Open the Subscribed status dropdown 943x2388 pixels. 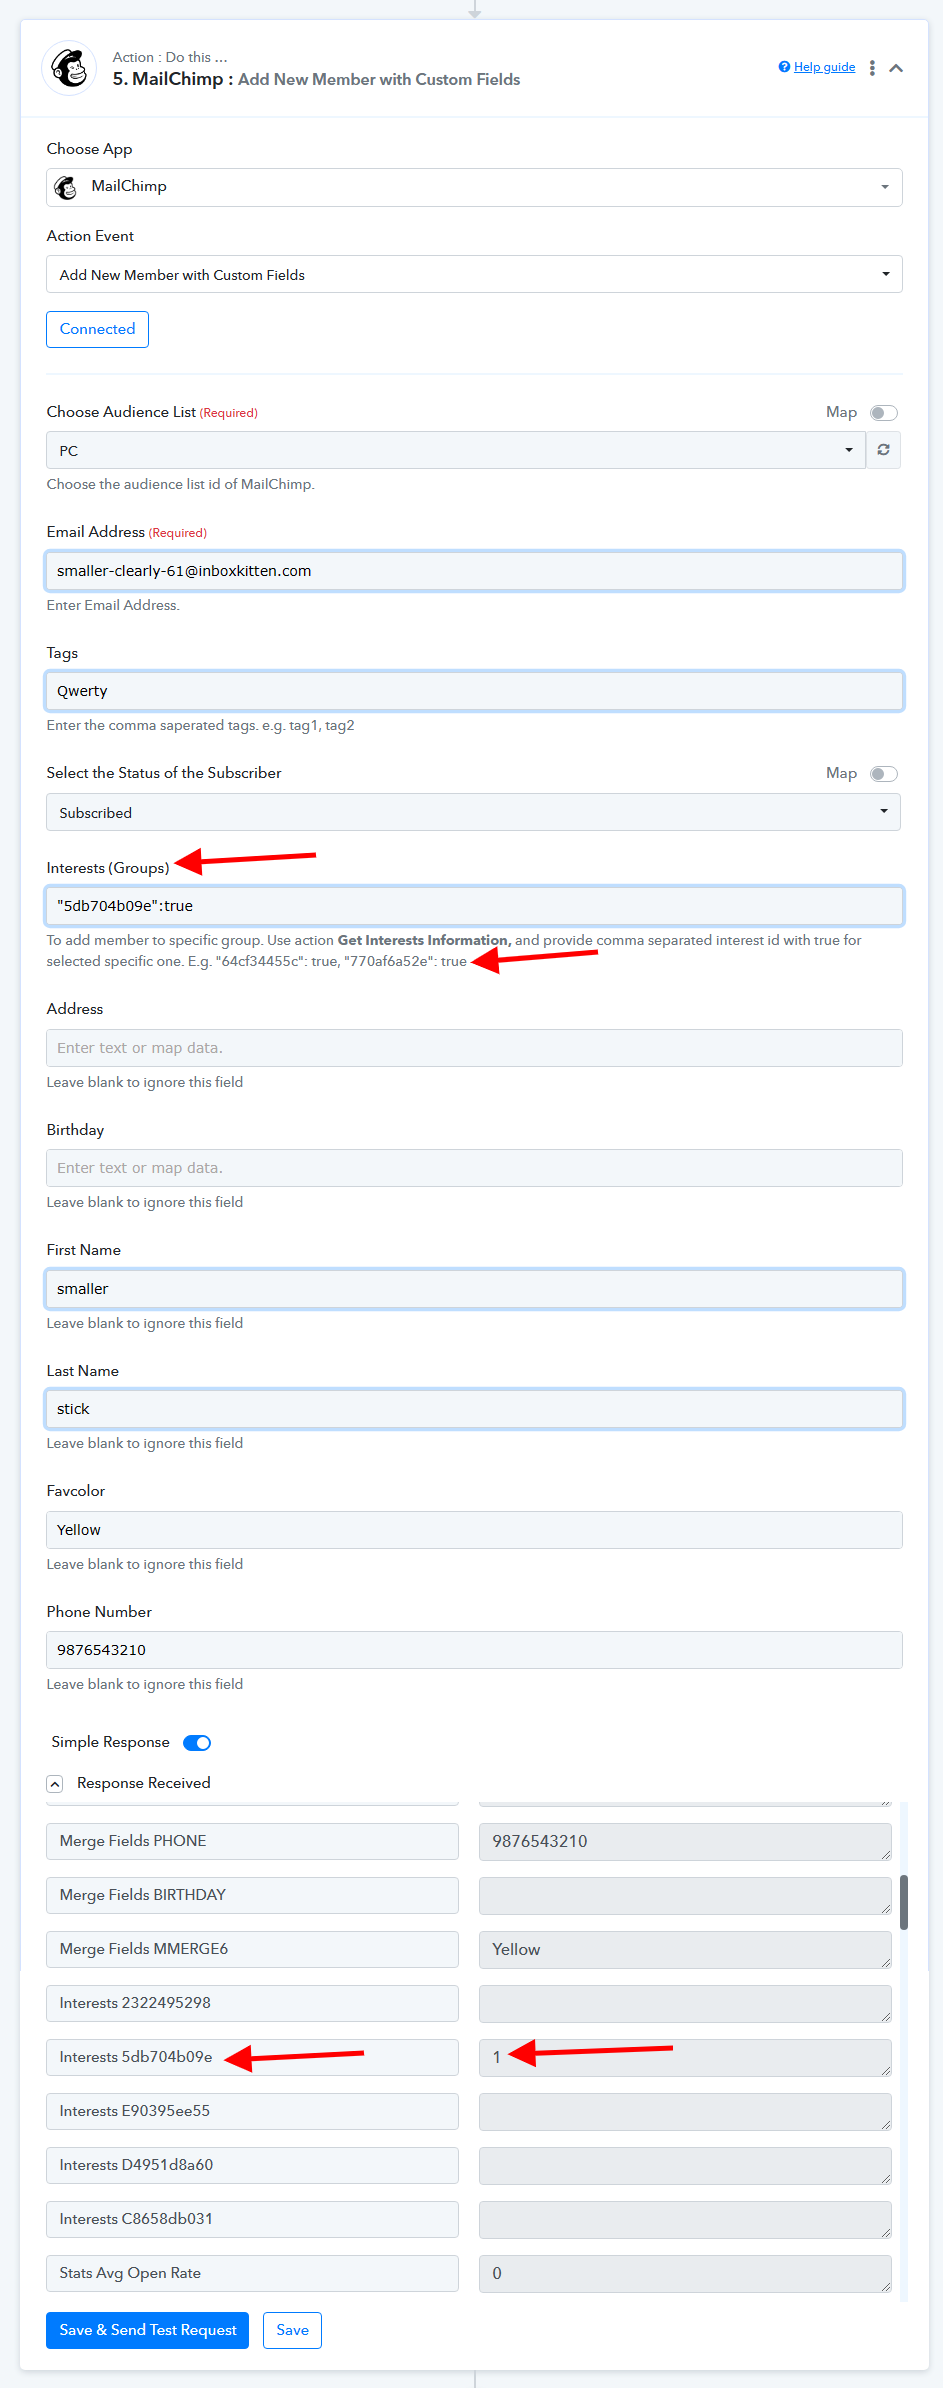tap(473, 812)
